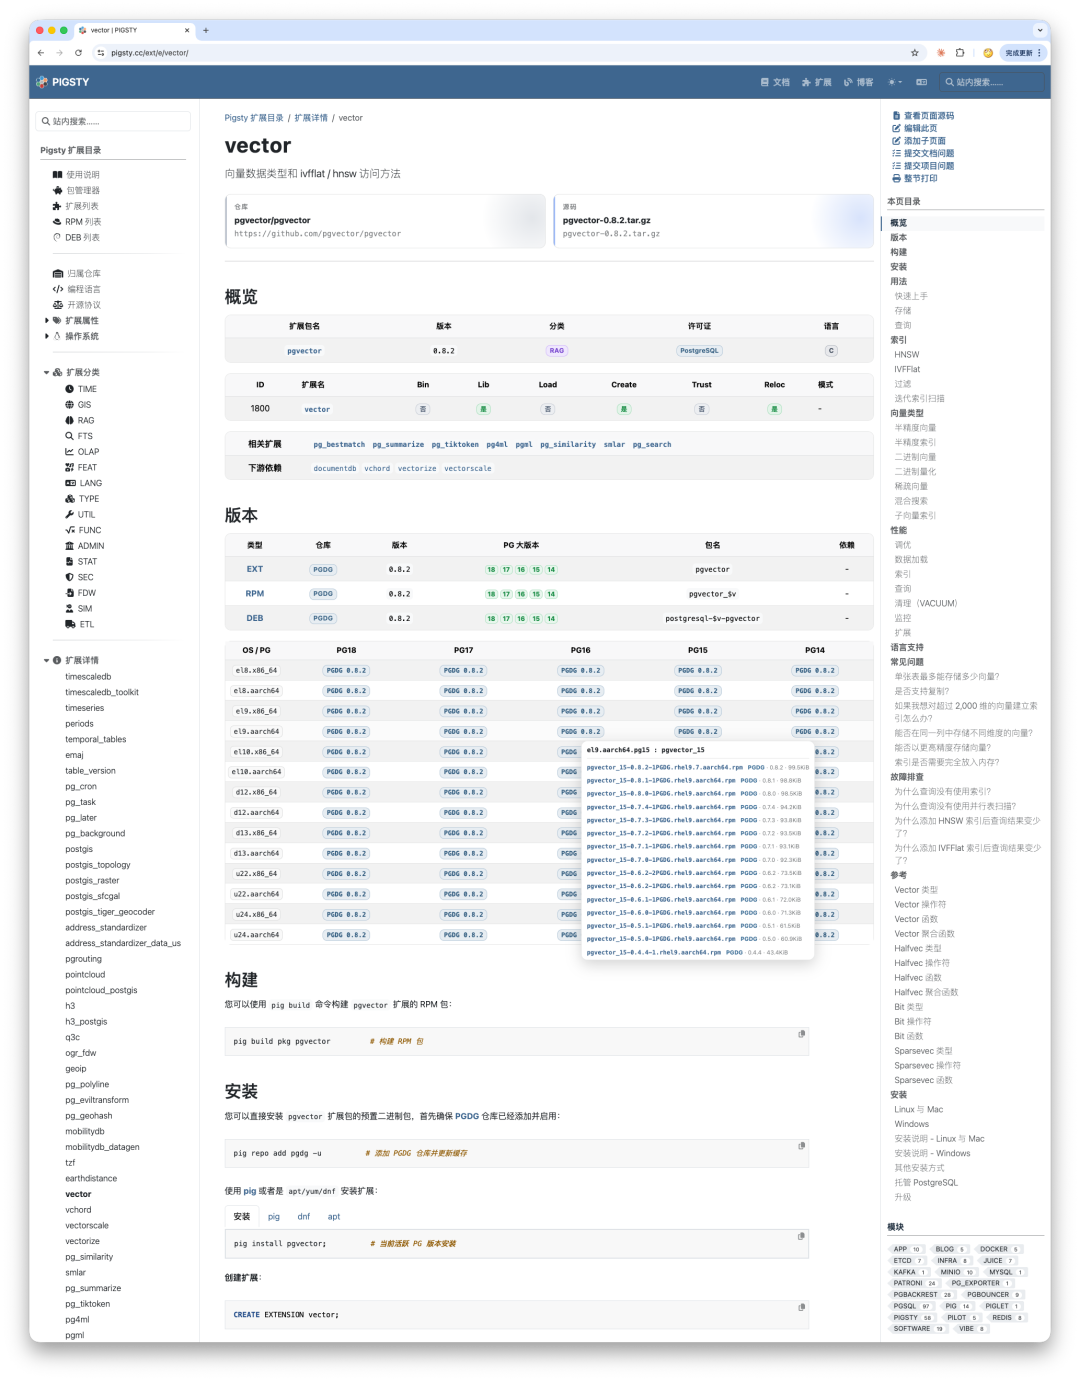Copy the 'CREATE EXTENSION vector' code block
This screenshot has width=1080, height=1381.
coord(801,1307)
